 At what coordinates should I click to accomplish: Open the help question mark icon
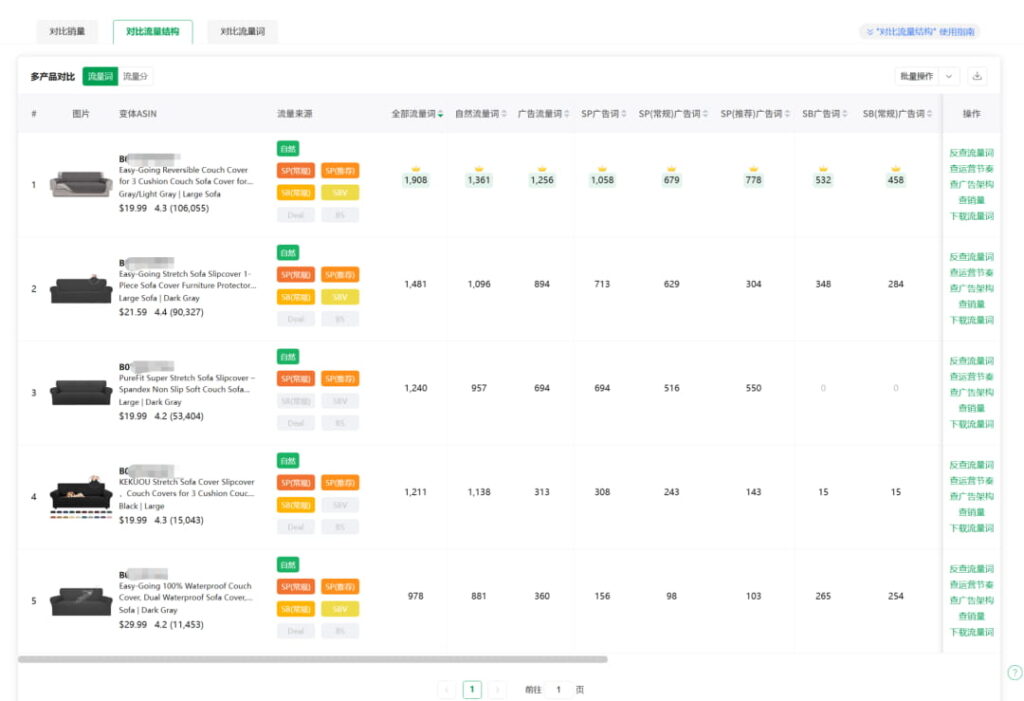point(1014,673)
